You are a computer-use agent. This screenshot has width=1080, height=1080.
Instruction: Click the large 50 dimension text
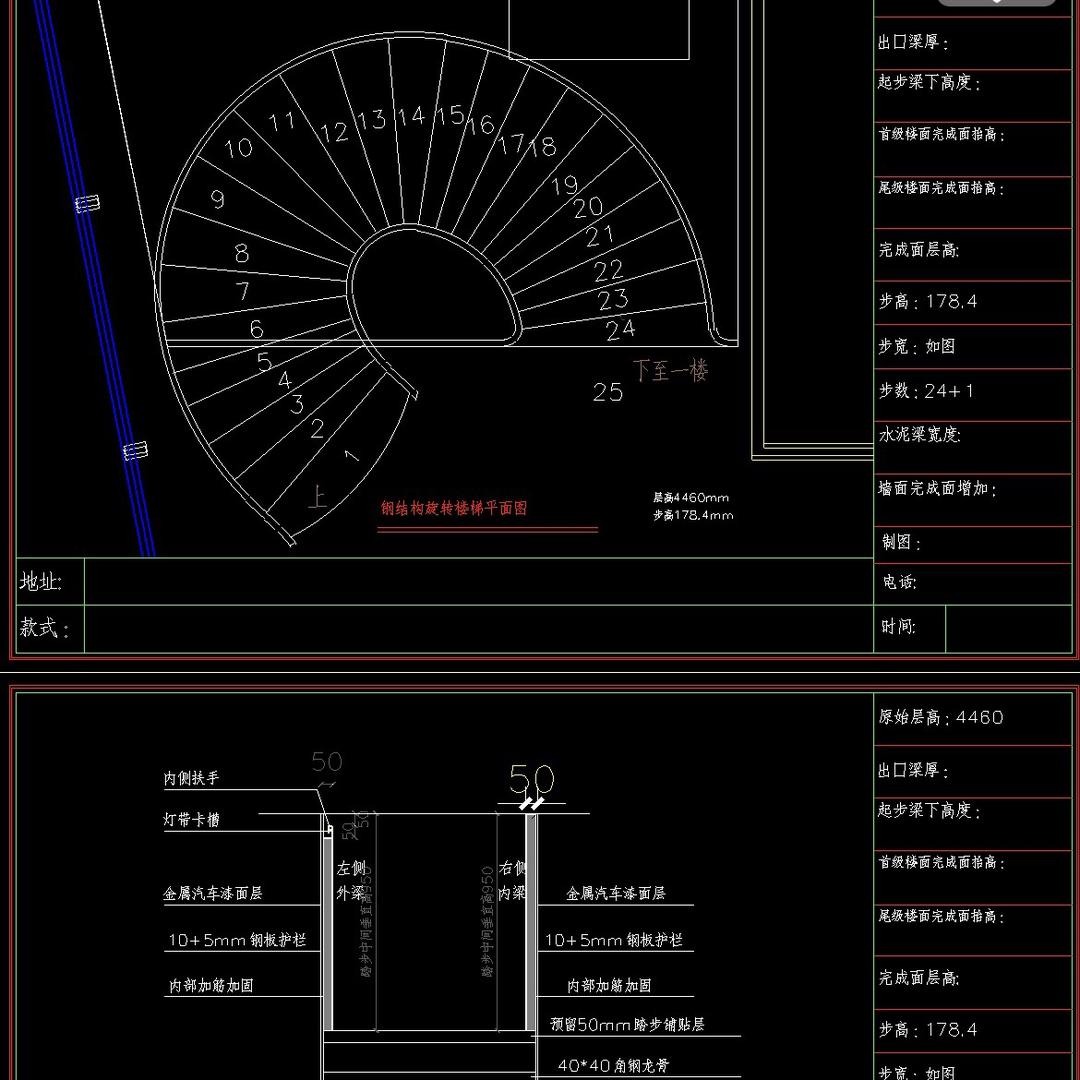point(532,778)
